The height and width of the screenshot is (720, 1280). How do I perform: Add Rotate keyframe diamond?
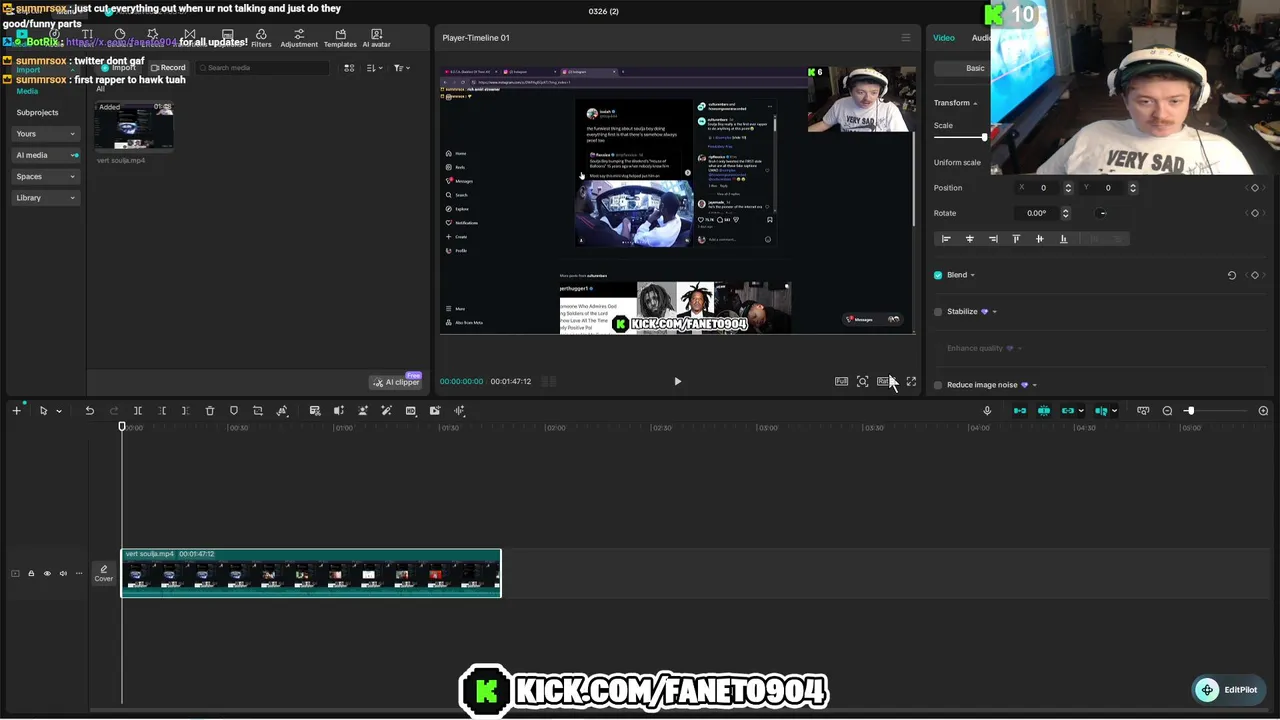[1255, 213]
